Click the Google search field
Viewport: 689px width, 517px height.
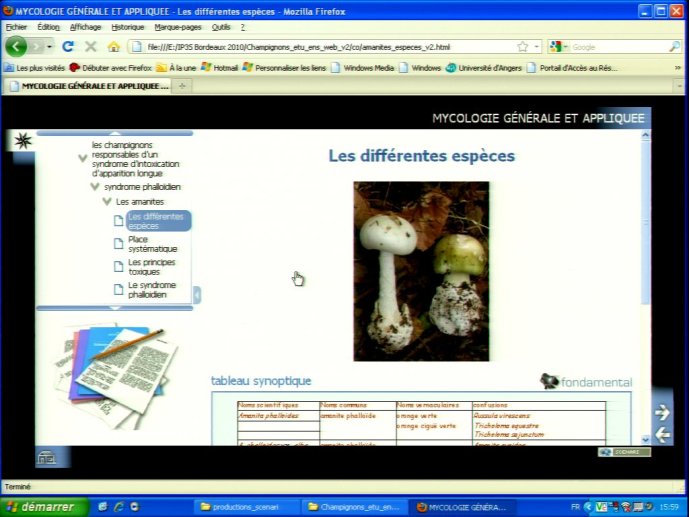point(618,47)
